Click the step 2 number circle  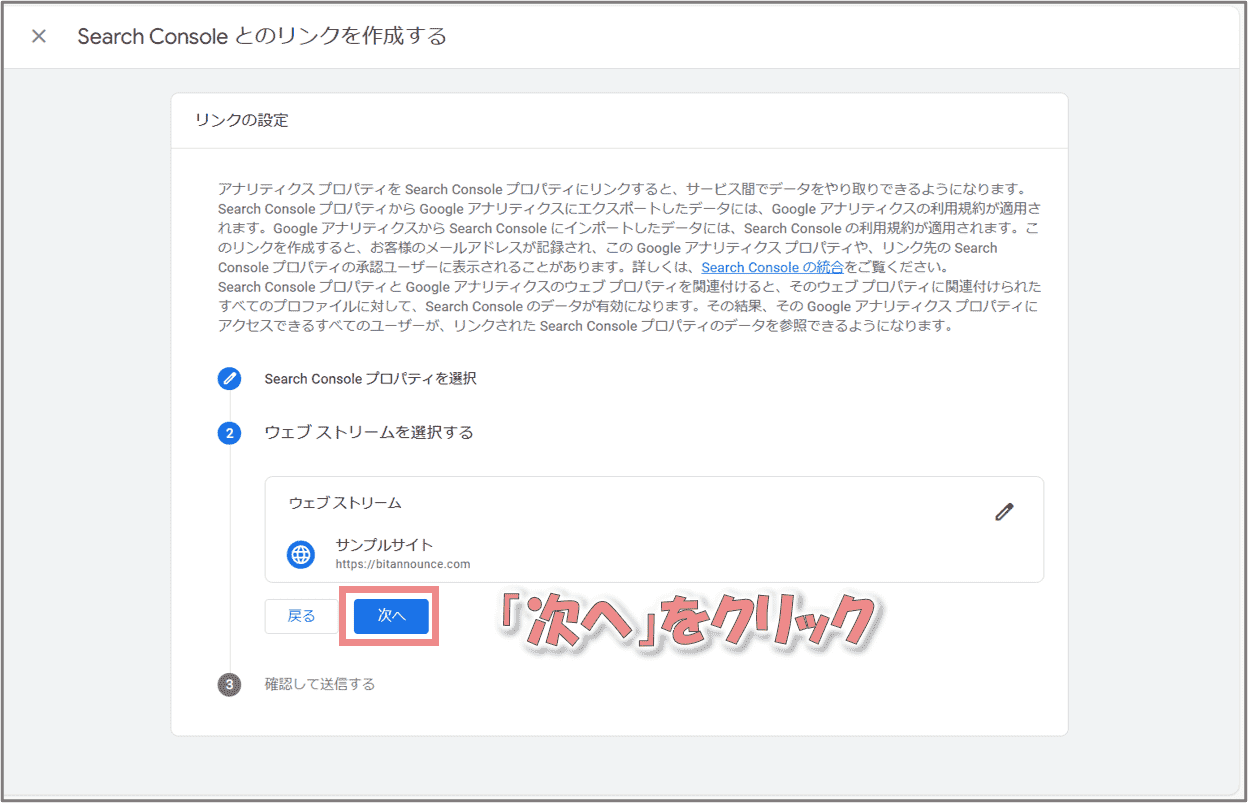tap(230, 433)
